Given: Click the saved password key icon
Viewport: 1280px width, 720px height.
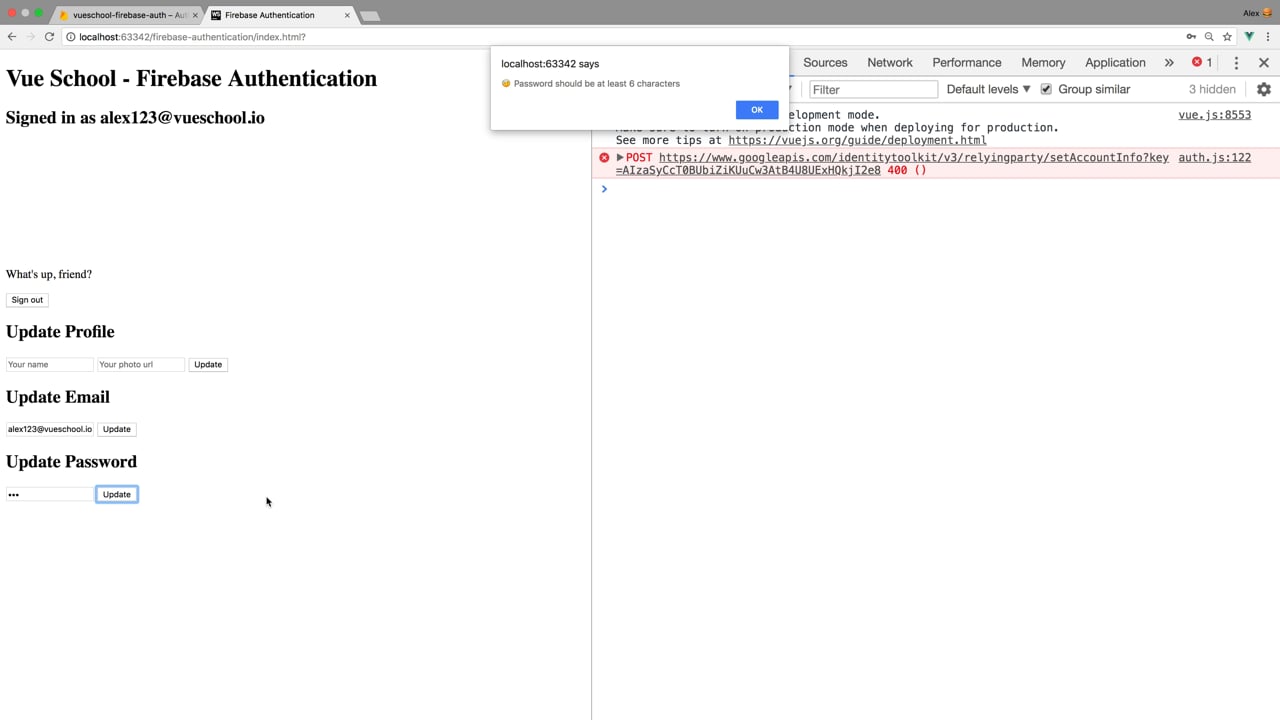Looking at the screenshot, I should [1191, 37].
